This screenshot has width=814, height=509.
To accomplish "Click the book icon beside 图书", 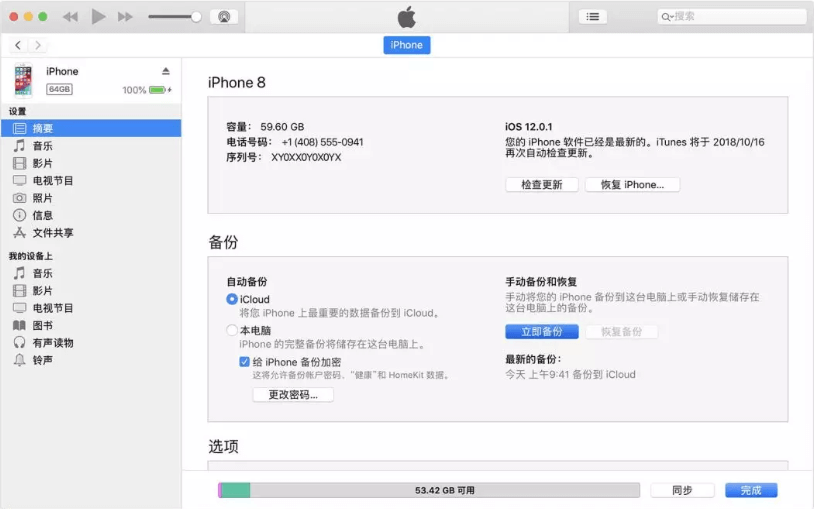I will click(x=19, y=326).
